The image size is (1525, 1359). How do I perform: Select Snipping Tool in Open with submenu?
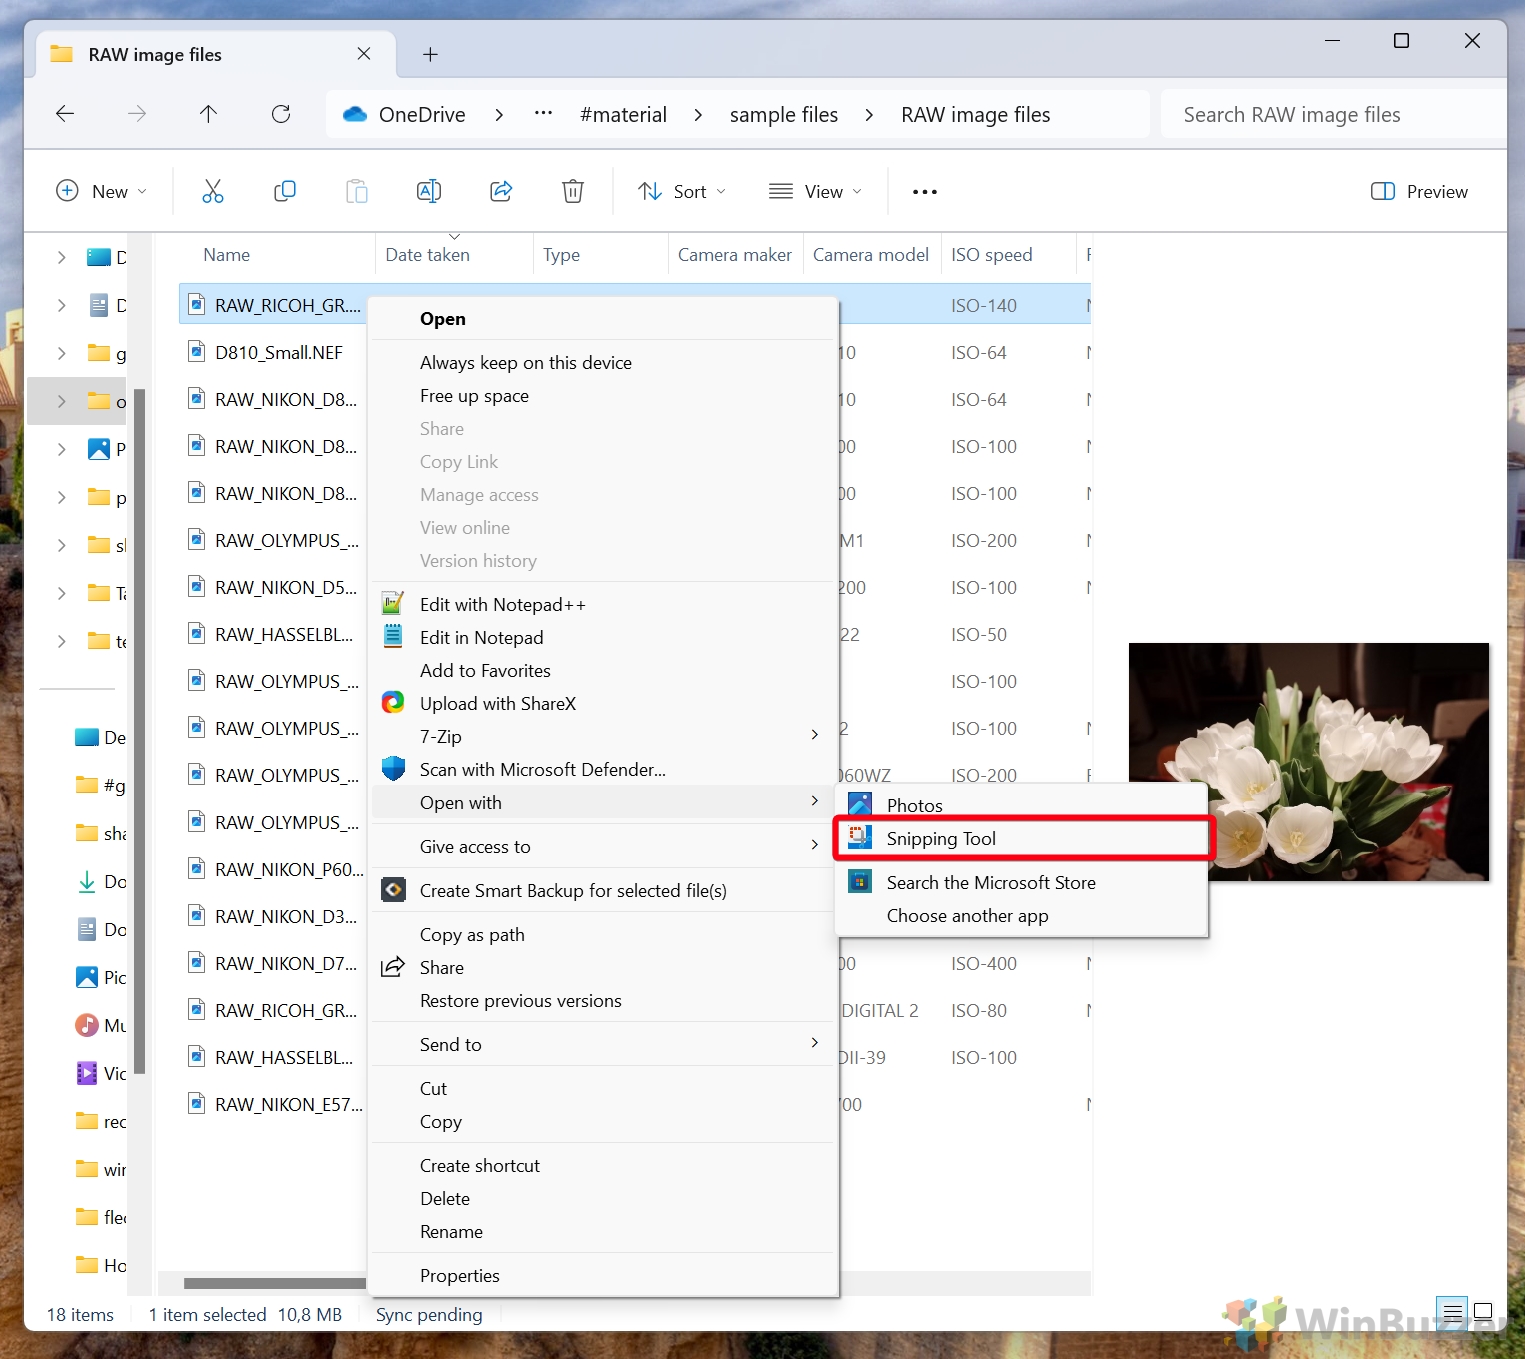[1022, 838]
